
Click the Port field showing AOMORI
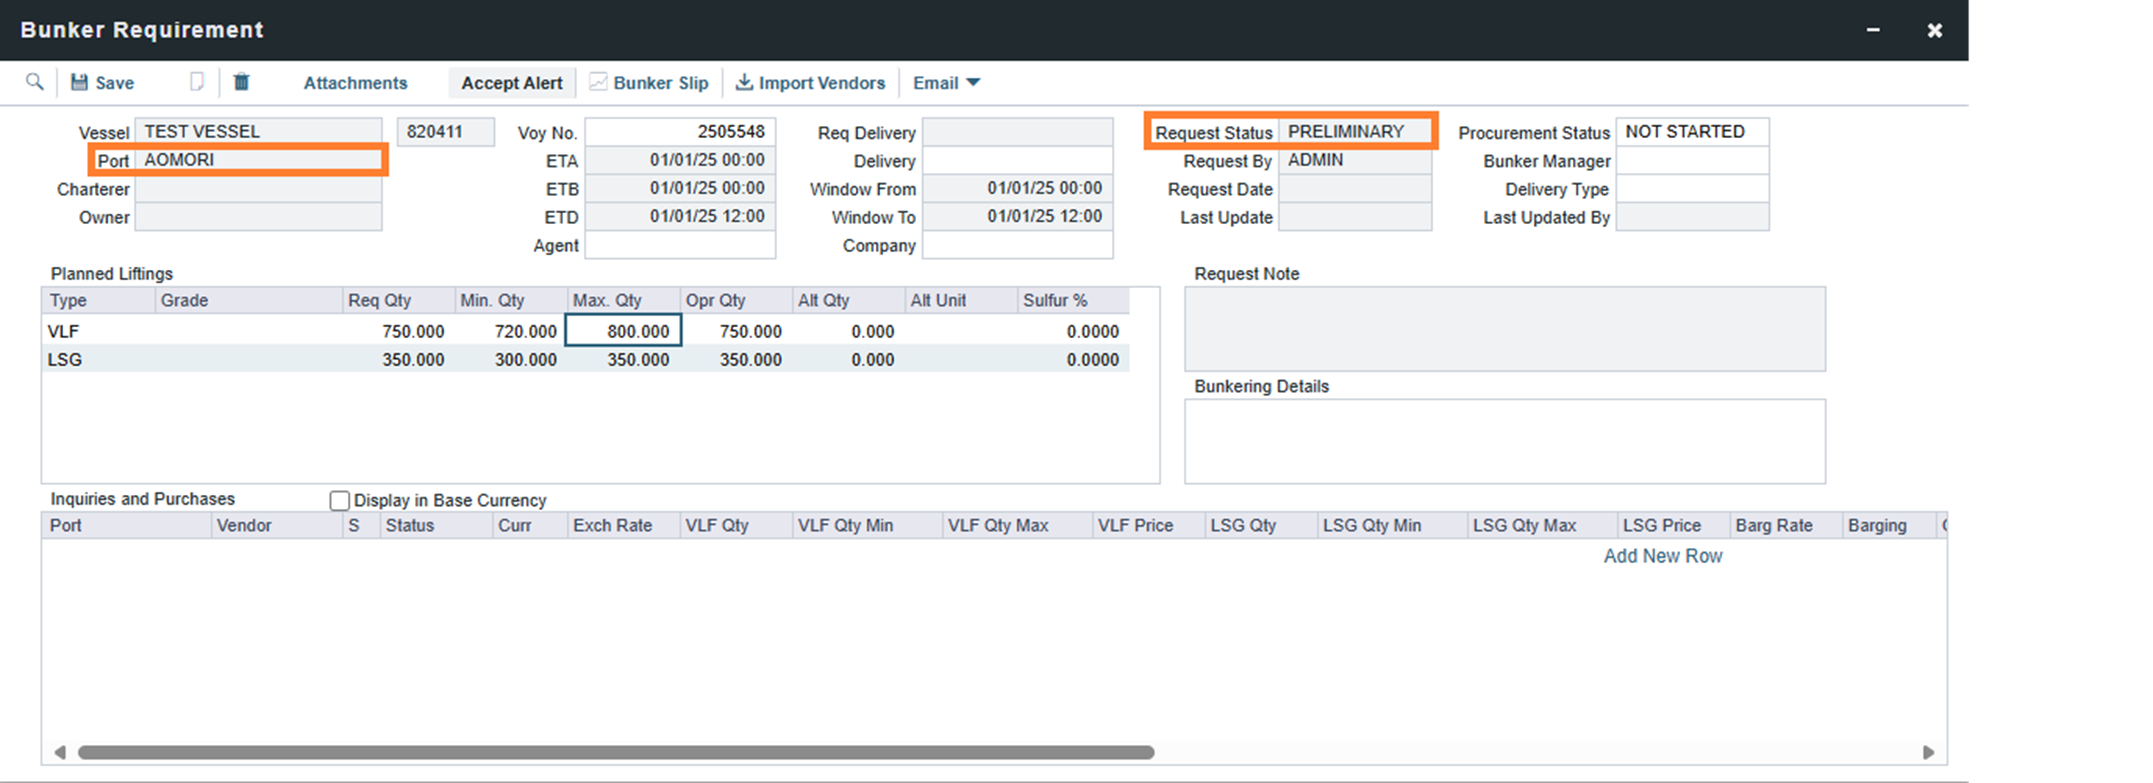[259, 160]
